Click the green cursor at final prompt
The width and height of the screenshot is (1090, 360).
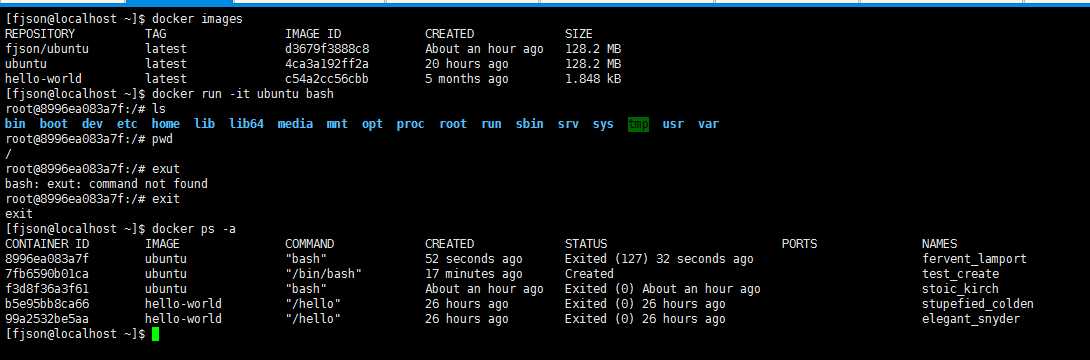coord(156,334)
